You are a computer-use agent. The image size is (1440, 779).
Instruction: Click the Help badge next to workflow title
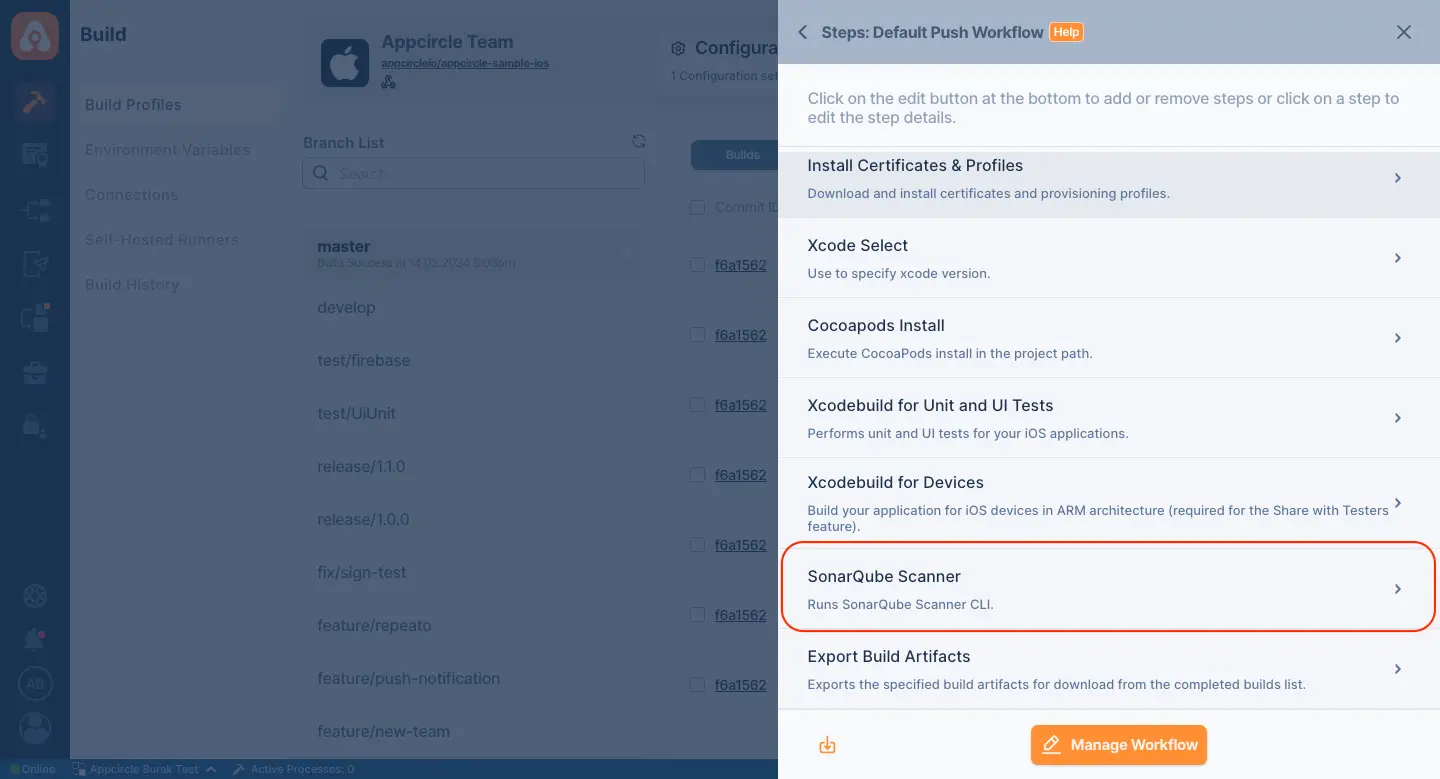click(x=1066, y=32)
